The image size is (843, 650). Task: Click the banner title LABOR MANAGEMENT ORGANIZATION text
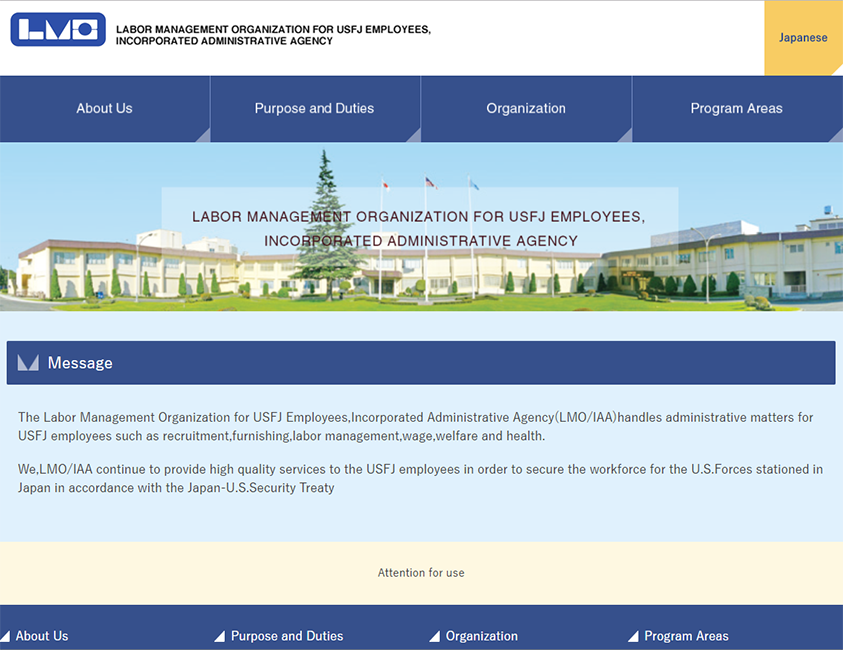tap(419, 228)
